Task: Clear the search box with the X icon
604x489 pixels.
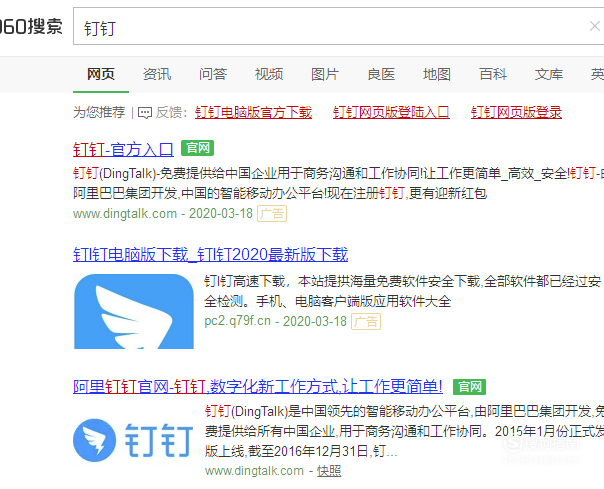Action: [x=594, y=26]
